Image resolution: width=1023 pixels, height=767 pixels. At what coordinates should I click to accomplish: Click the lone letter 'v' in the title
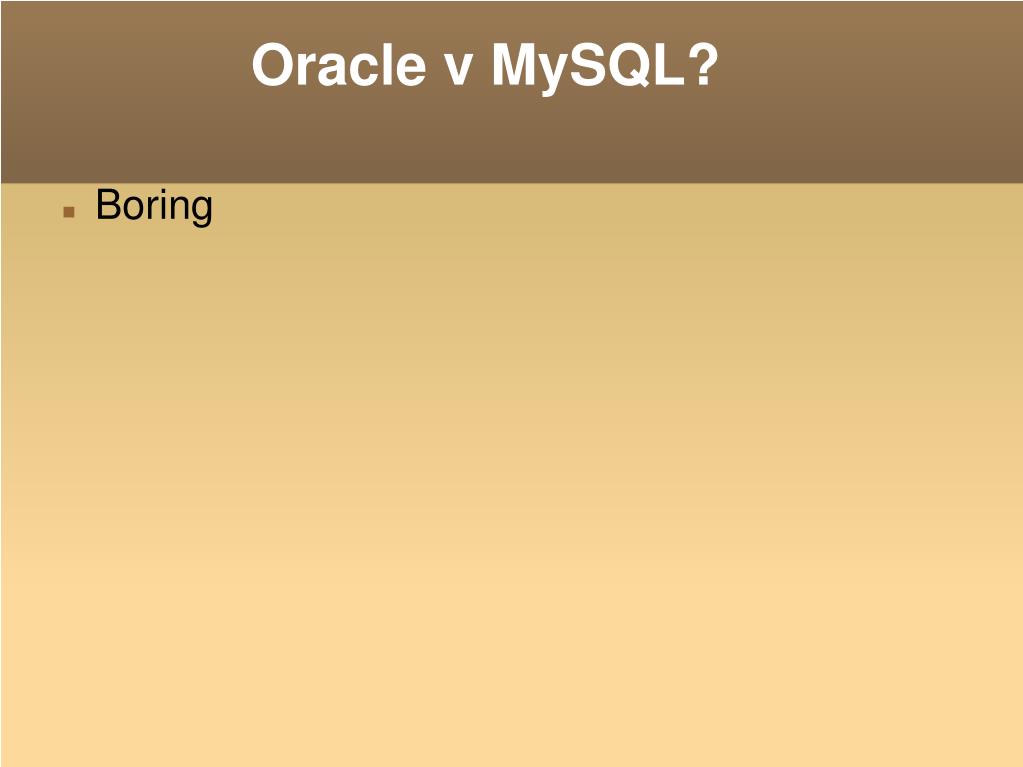(458, 70)
